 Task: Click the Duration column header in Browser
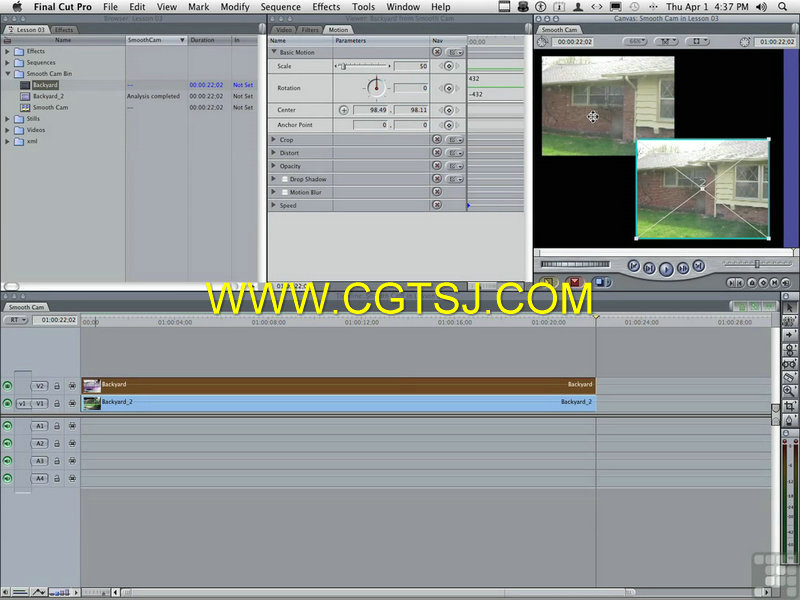pos(209,40)
